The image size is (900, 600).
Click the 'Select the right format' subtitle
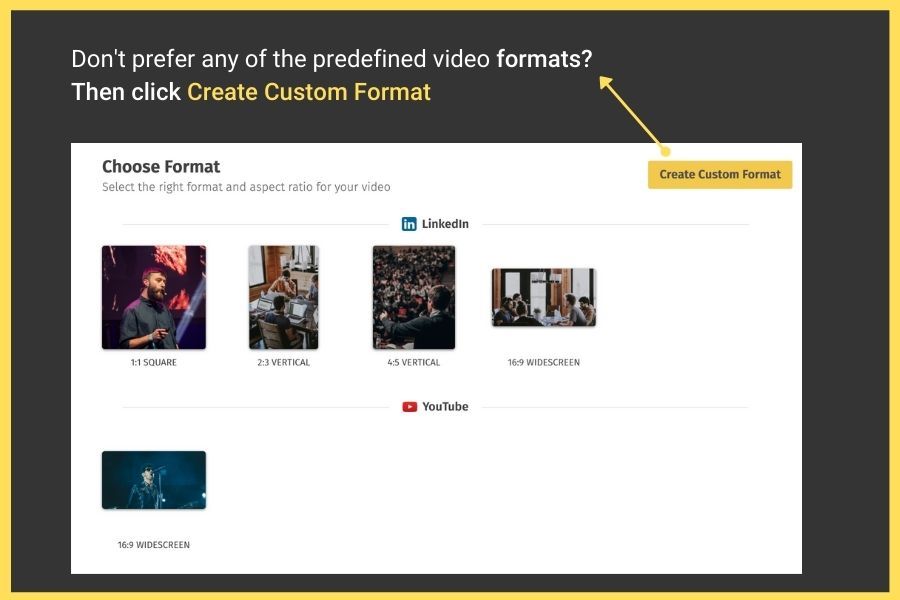tap(246, 187)
